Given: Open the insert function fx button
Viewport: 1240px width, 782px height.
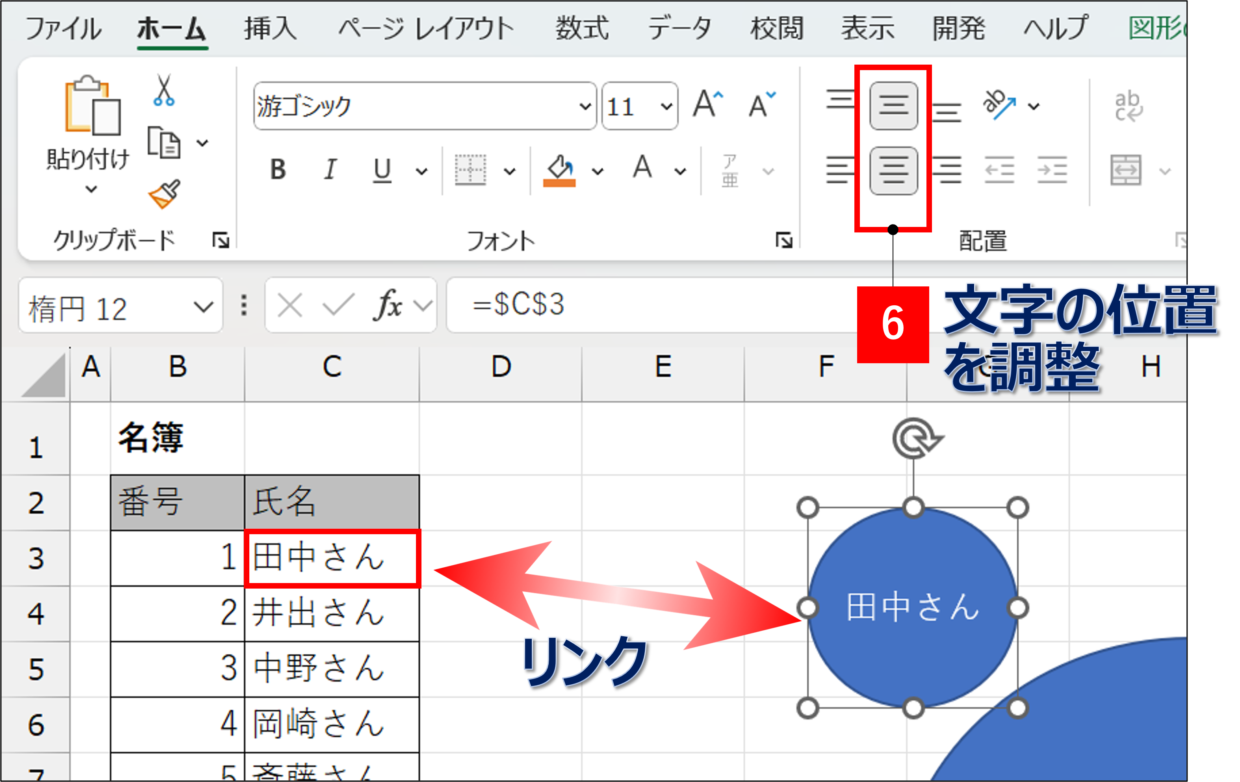Looking at the screenshot, I should (x=388, y=306).
